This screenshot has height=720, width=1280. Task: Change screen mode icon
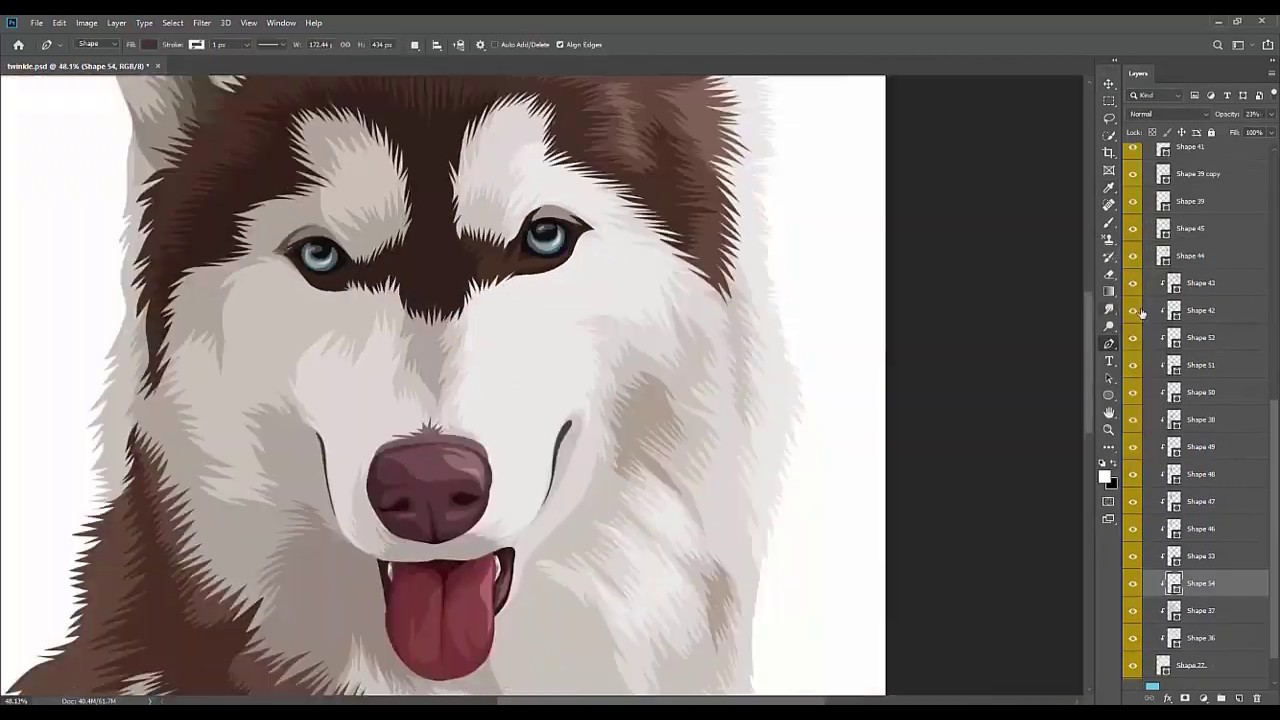pos(1108,520)
